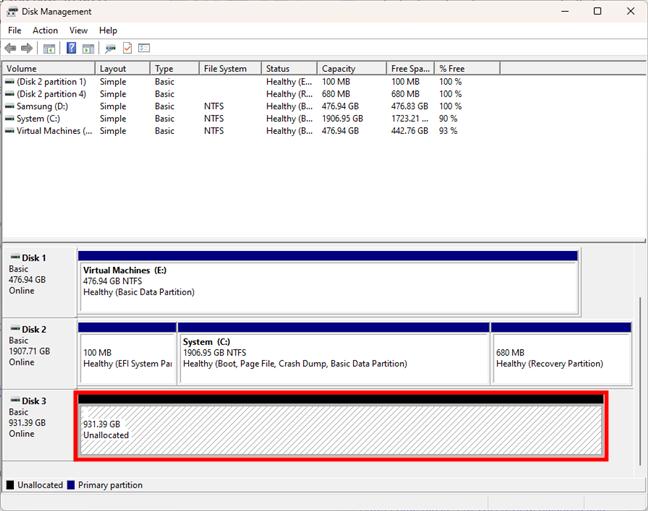This screenshot has width=648, height=511.
Task: Open the File menu
Action: [x=15, y=31]
